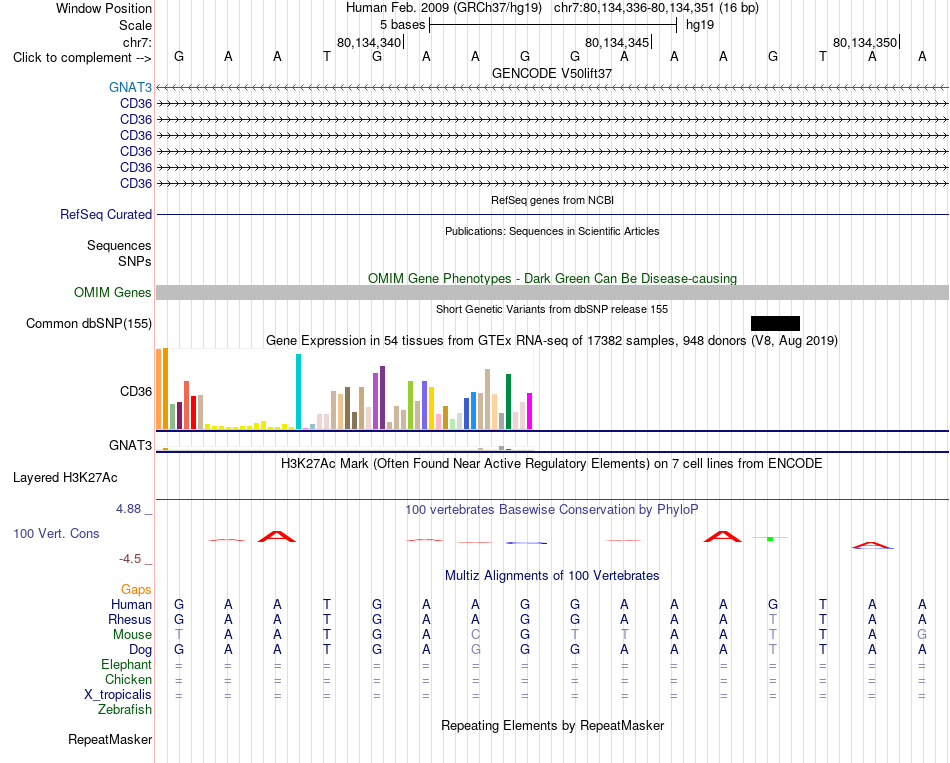Open the RefSeq Curated track label
The height and width of the screenshot is (763, 950).
106,215
